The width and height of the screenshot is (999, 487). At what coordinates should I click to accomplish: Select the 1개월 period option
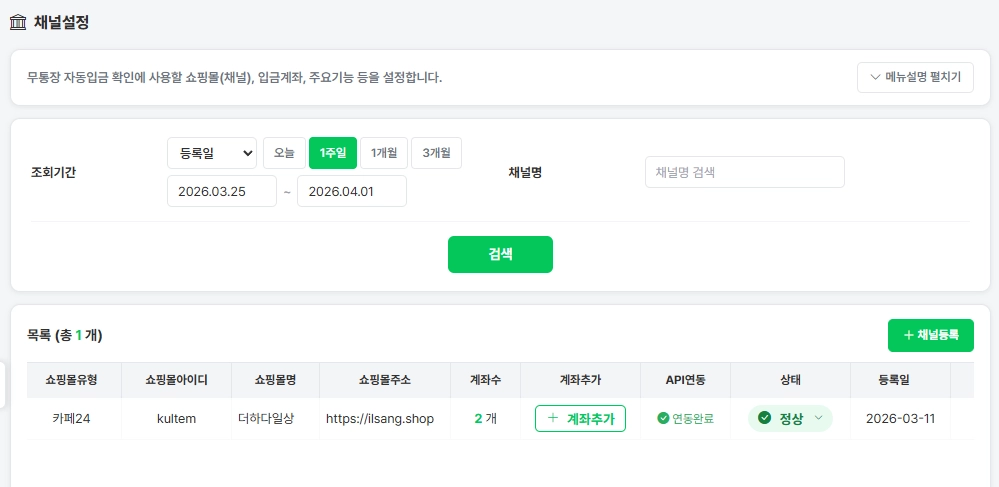384,153
